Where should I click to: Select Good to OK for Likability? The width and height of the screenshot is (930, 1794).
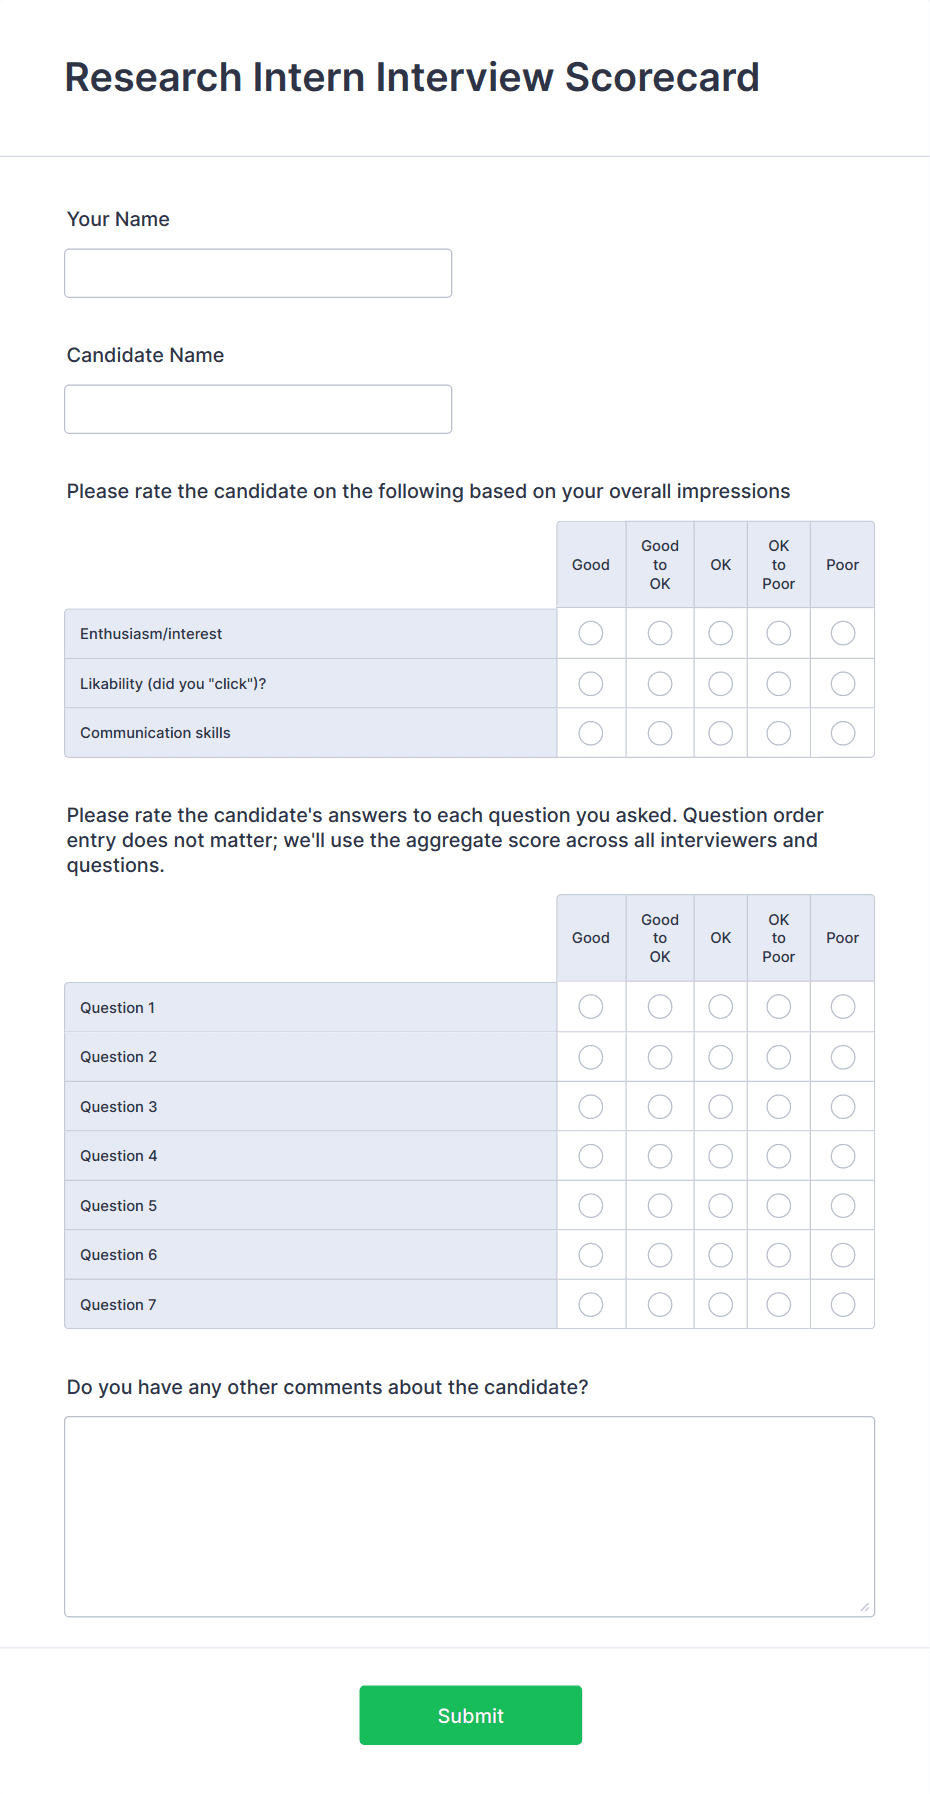pos(659,683)
